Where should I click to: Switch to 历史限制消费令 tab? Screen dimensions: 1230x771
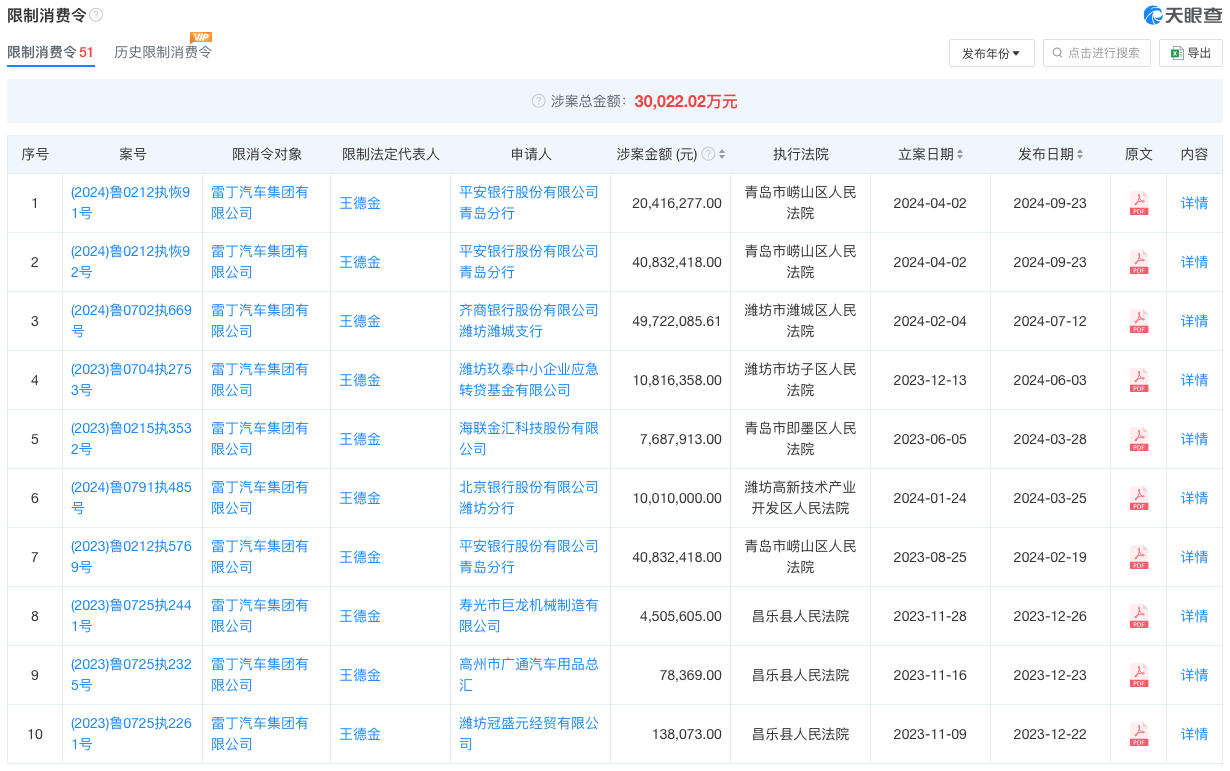tap(163, 52)
